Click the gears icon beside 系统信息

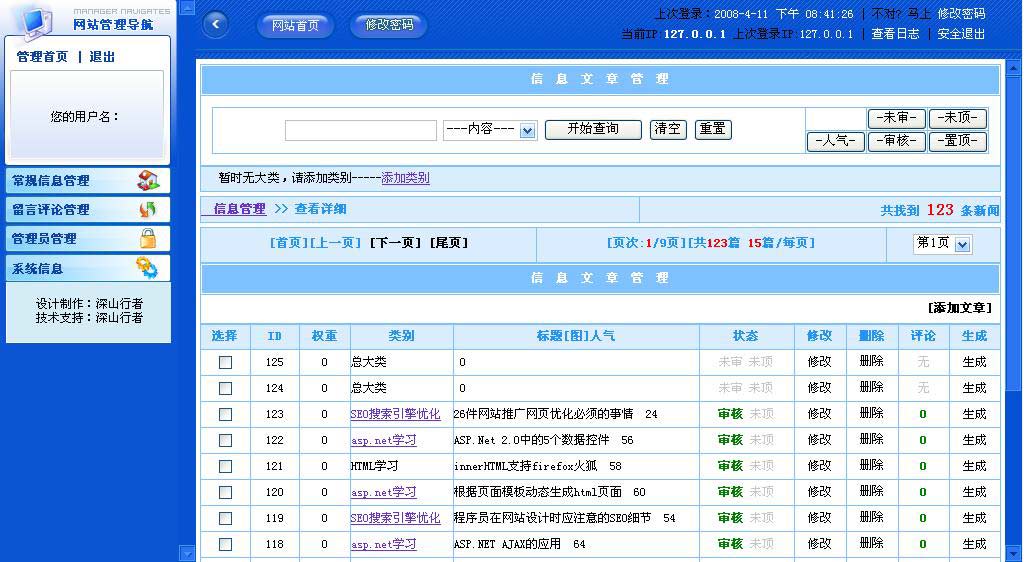click(147, 267)
